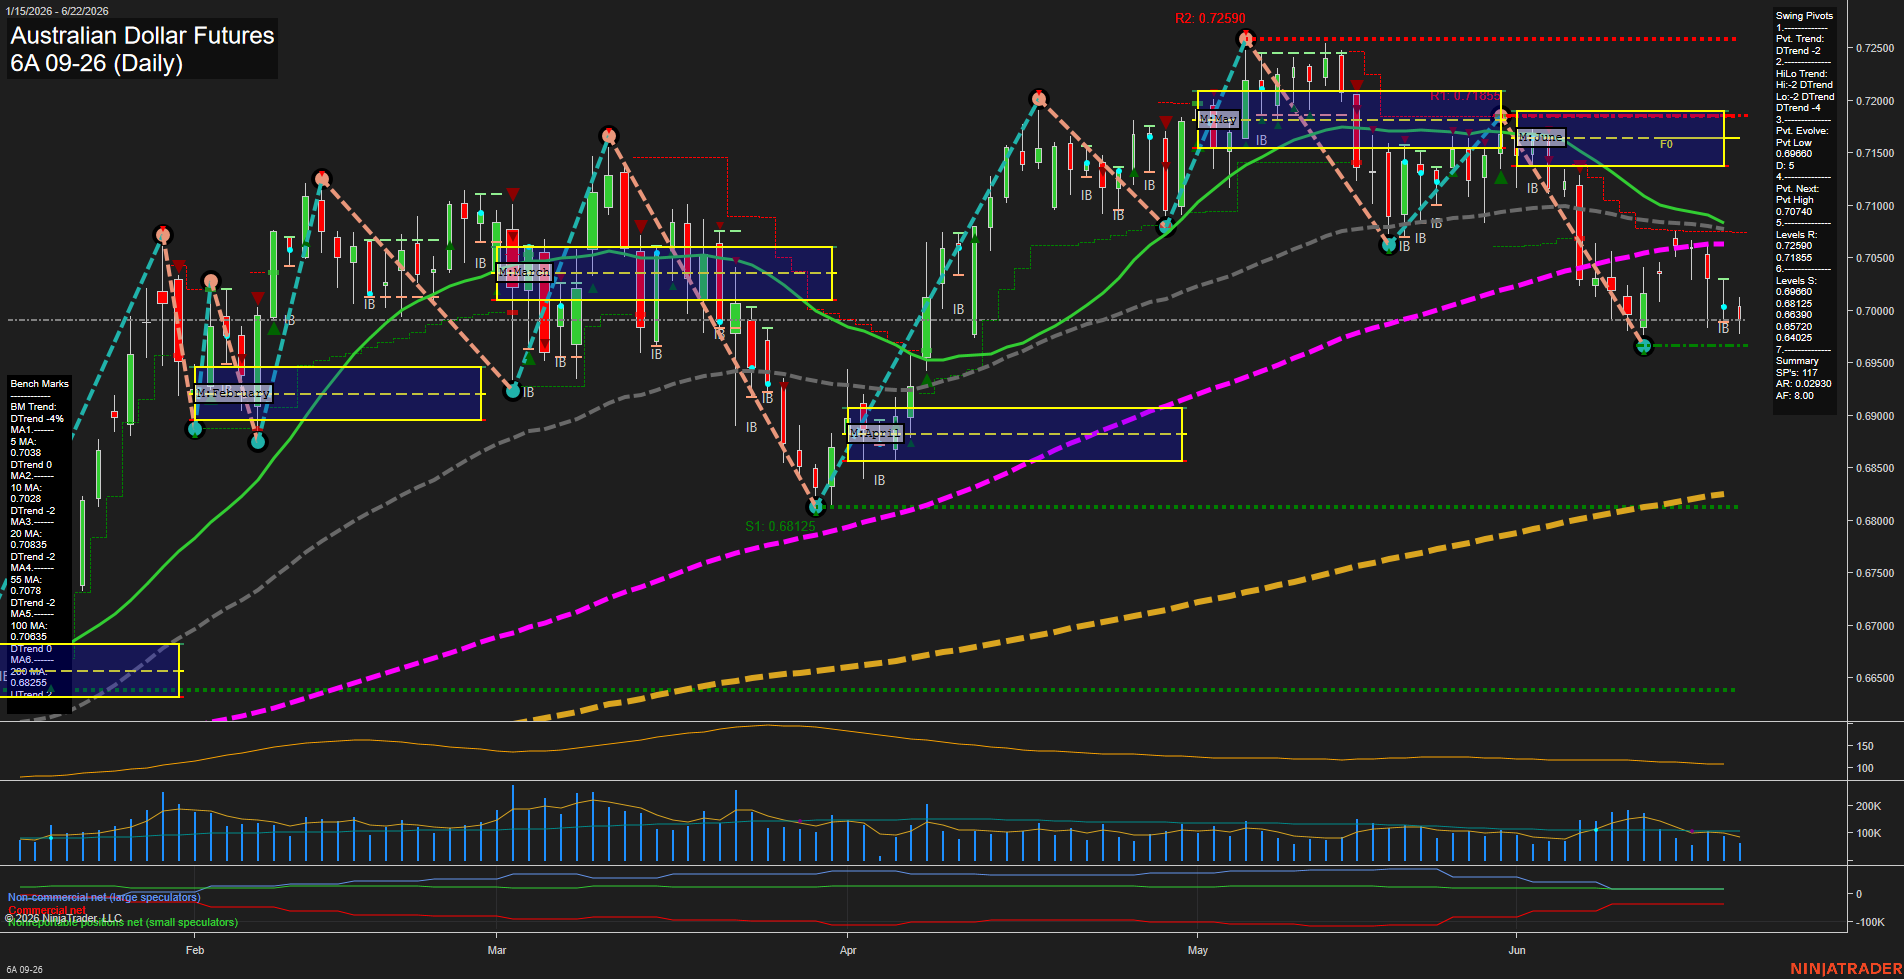The height and width of the screenshot is (979, 1904).
Task: Click the HiLo Trend: label
Action: click(x=1801, y=74)
